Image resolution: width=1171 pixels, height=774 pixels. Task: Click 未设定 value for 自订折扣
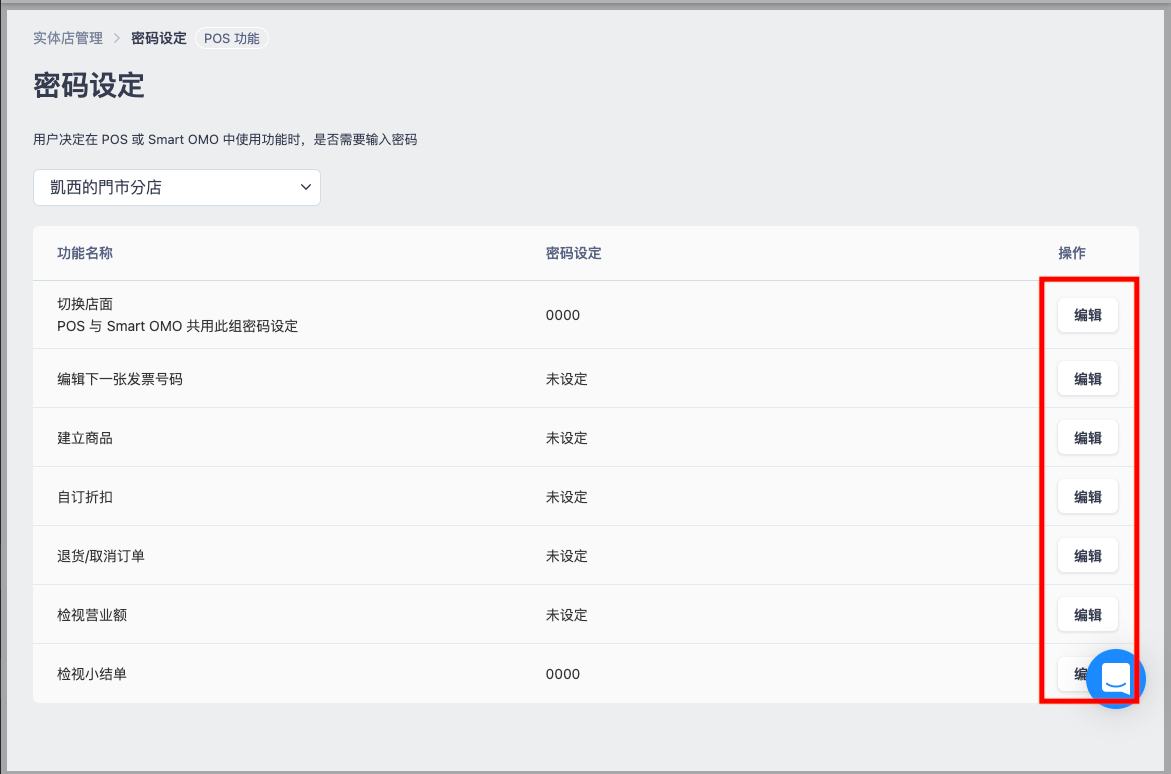(x=567, y=497)
